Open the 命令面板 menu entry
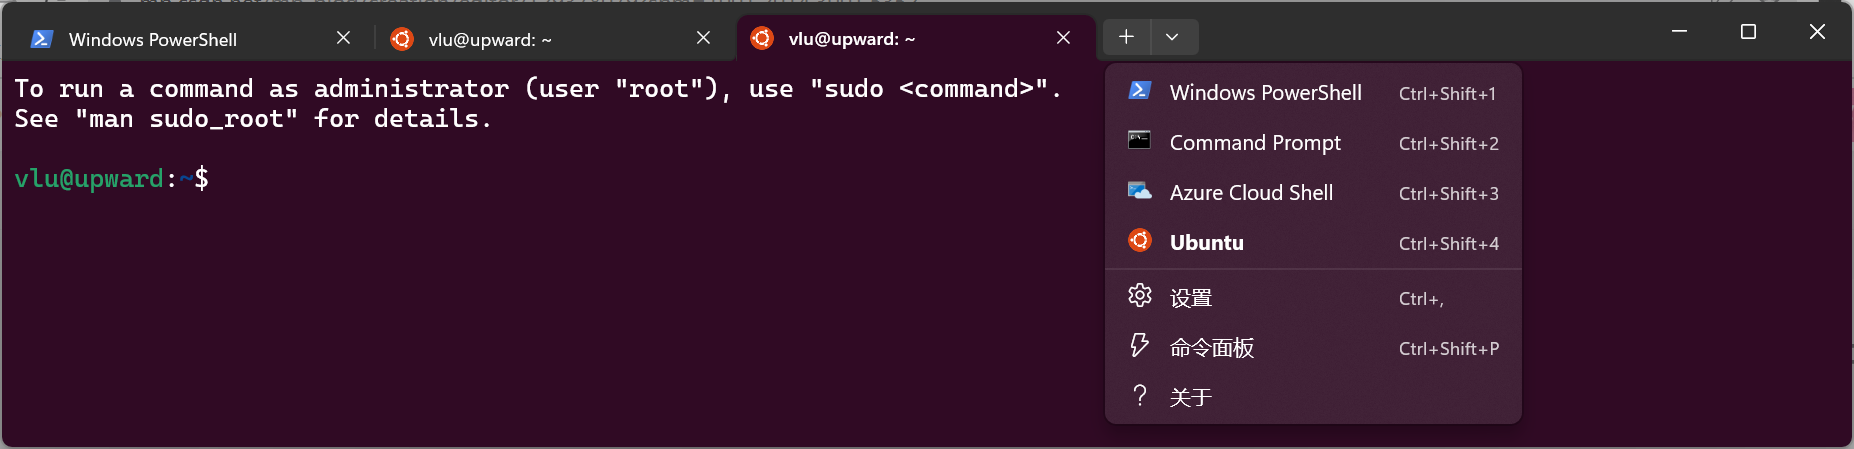Image resolution: width=1854 pixels, height=449 pixels. click(1313, 348)
